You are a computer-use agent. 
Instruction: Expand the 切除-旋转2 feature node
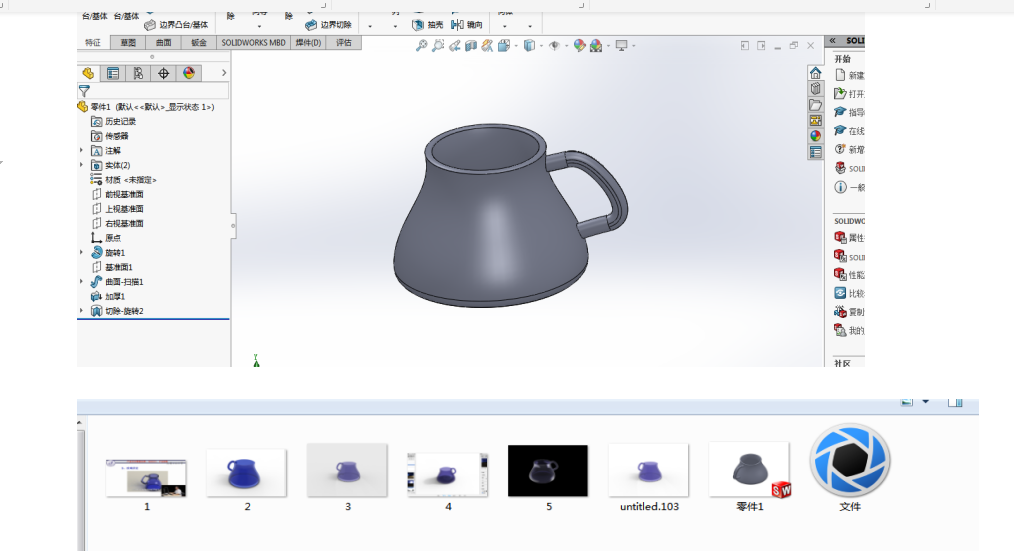click(82, 311)
